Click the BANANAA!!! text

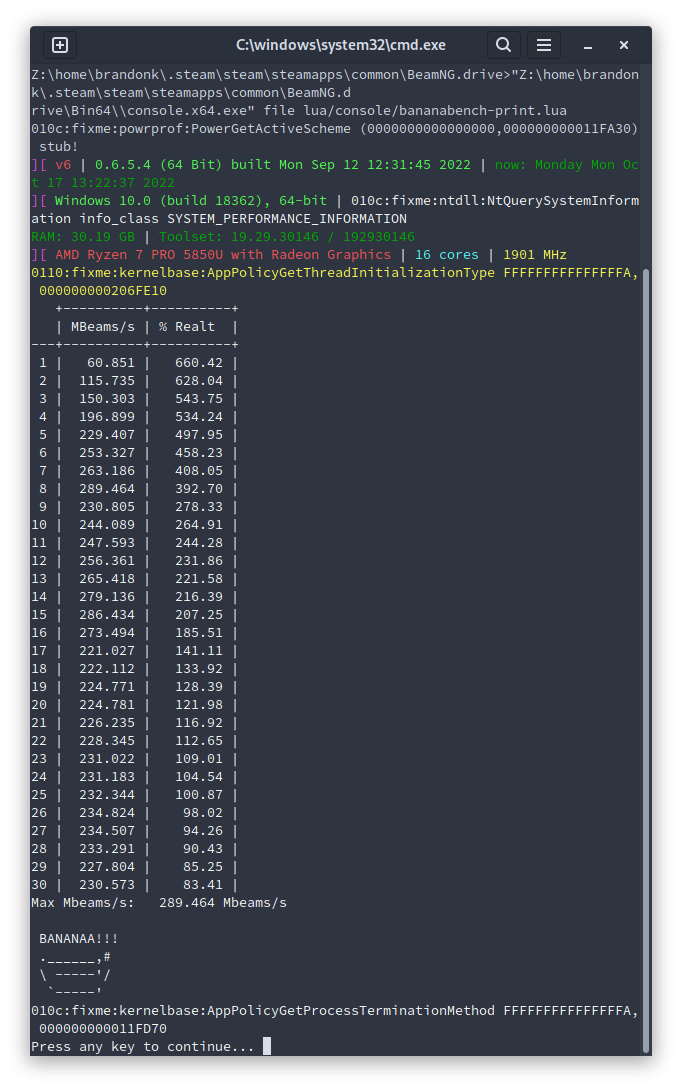(x=79, y=939)
